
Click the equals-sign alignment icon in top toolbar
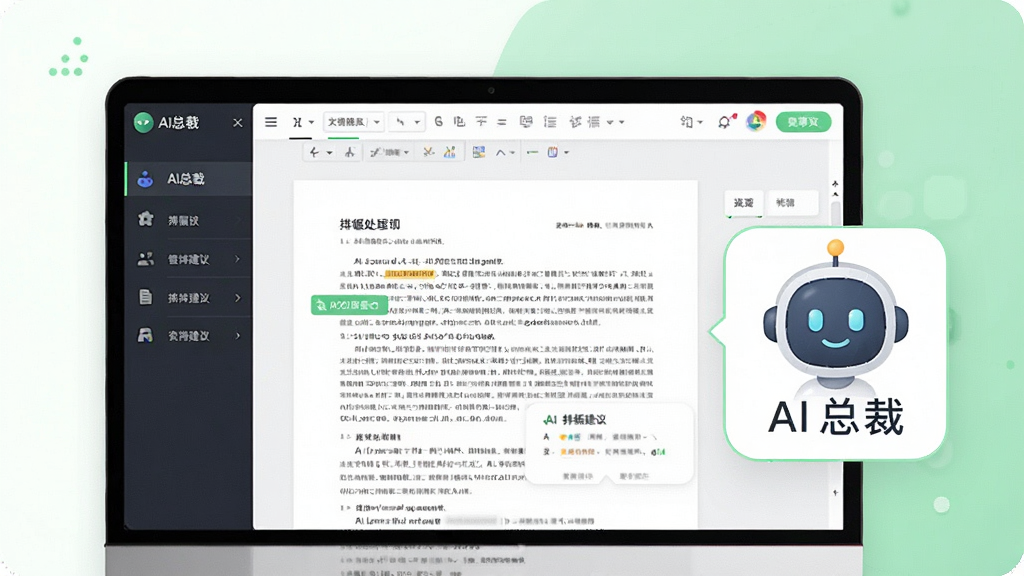tap(502, 122)
